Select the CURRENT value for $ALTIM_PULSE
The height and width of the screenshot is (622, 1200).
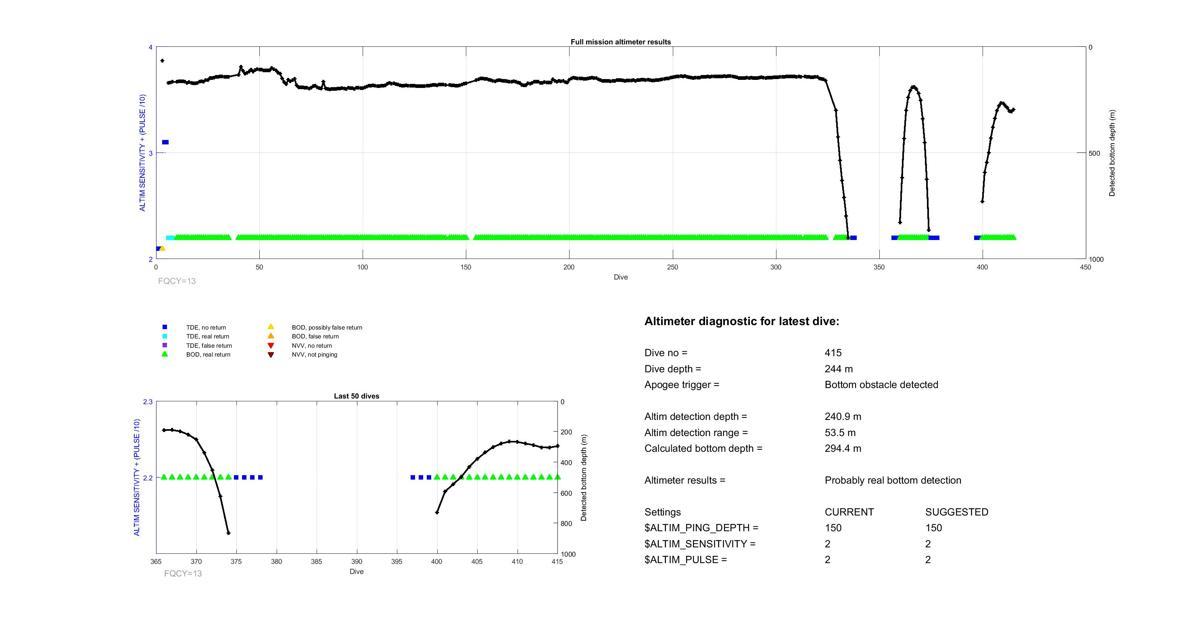828,560
